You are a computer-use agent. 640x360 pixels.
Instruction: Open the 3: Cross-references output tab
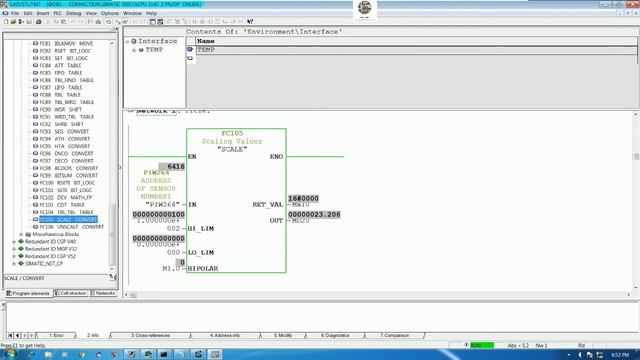tap(150, 336)
